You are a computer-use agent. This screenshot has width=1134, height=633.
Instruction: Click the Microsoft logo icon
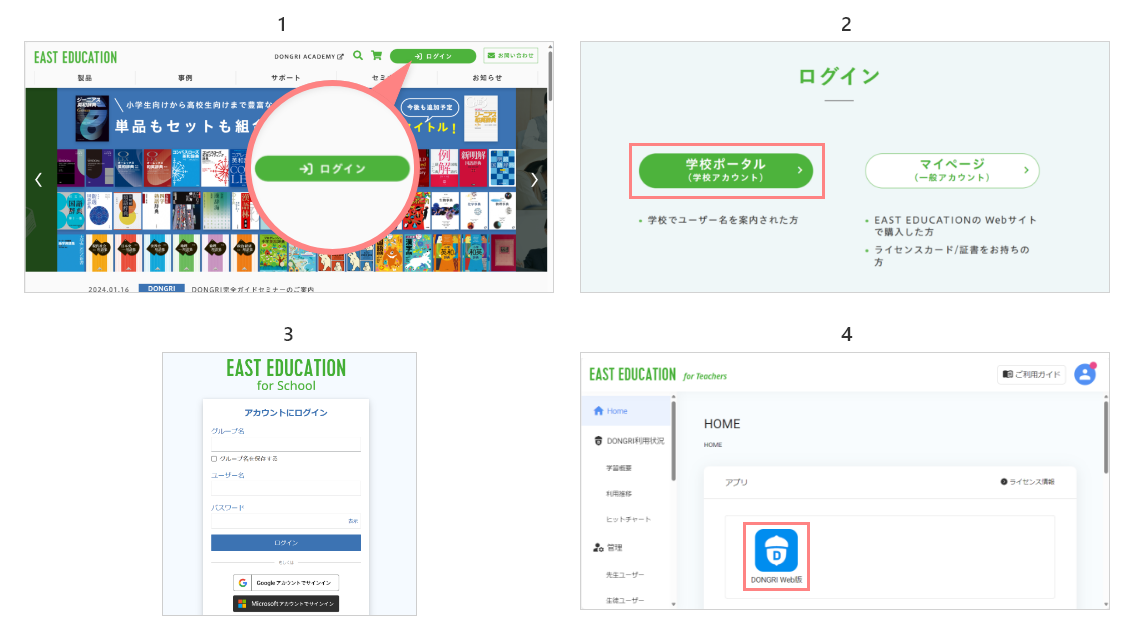click(x=242, y=603)
